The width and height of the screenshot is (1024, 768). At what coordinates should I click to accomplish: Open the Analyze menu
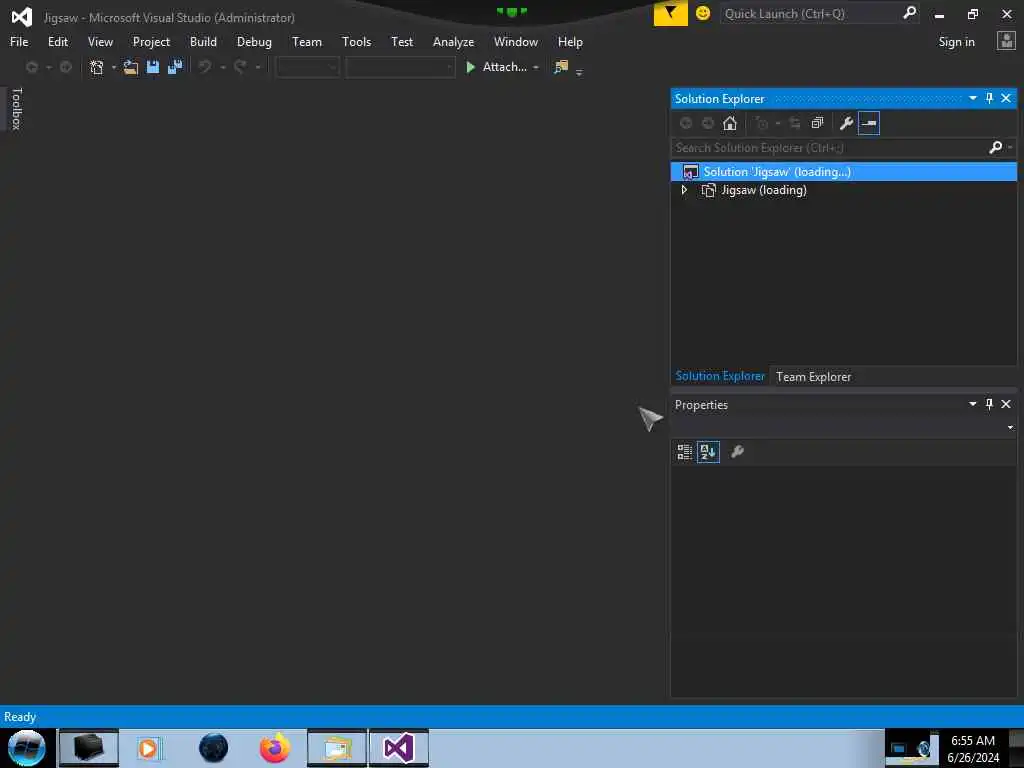click(453, 42)
